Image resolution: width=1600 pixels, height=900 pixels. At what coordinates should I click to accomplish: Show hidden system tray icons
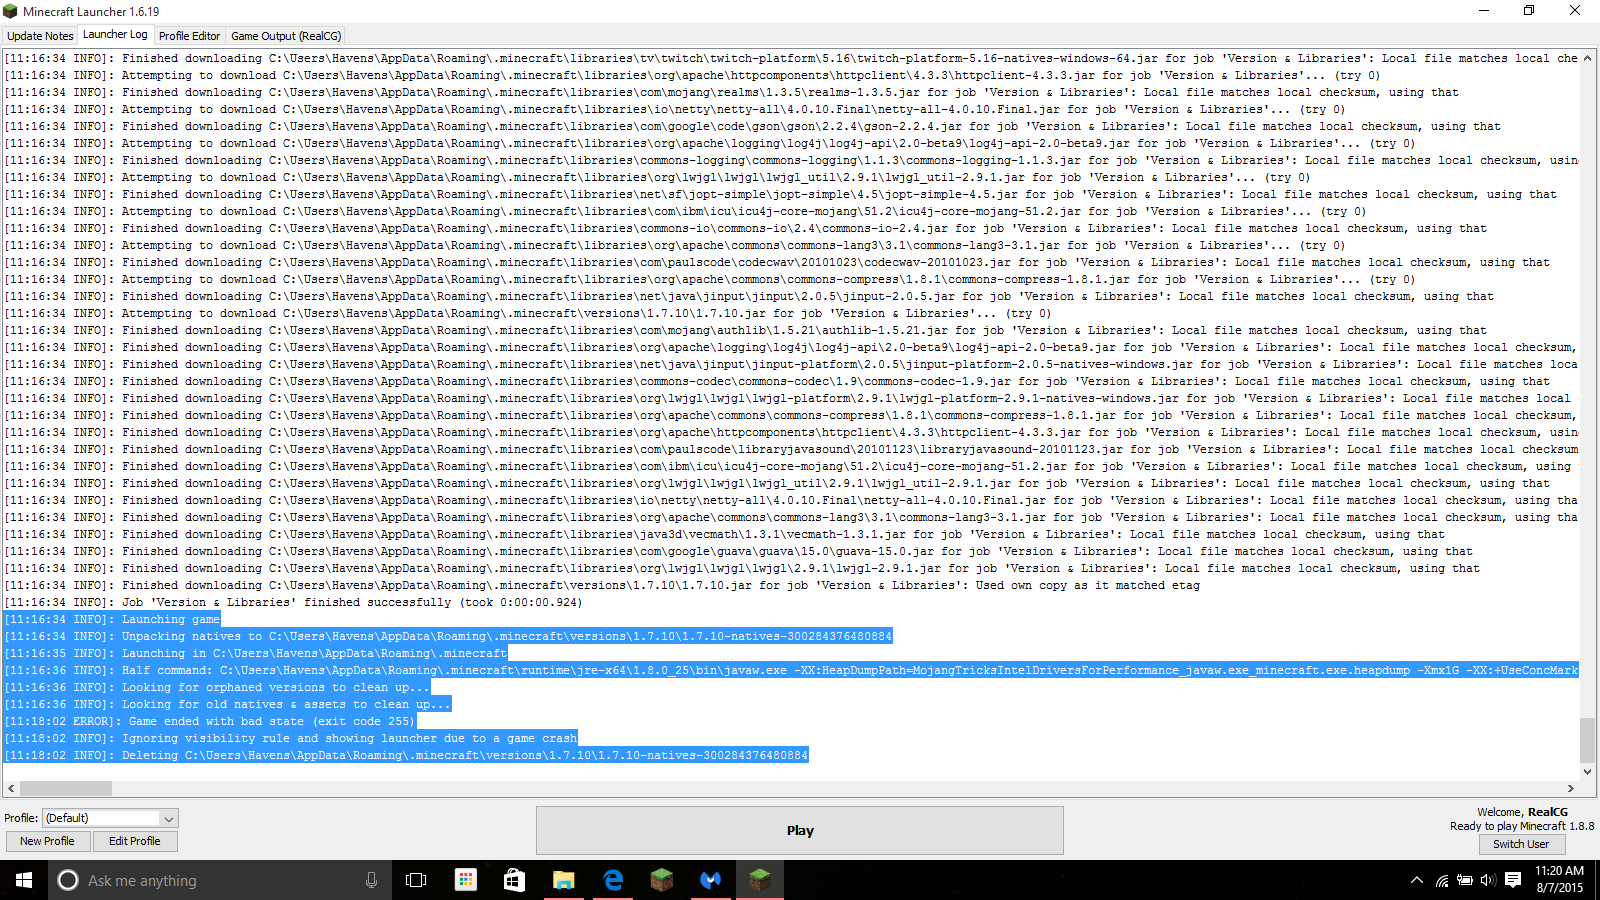coord(1416,880)
